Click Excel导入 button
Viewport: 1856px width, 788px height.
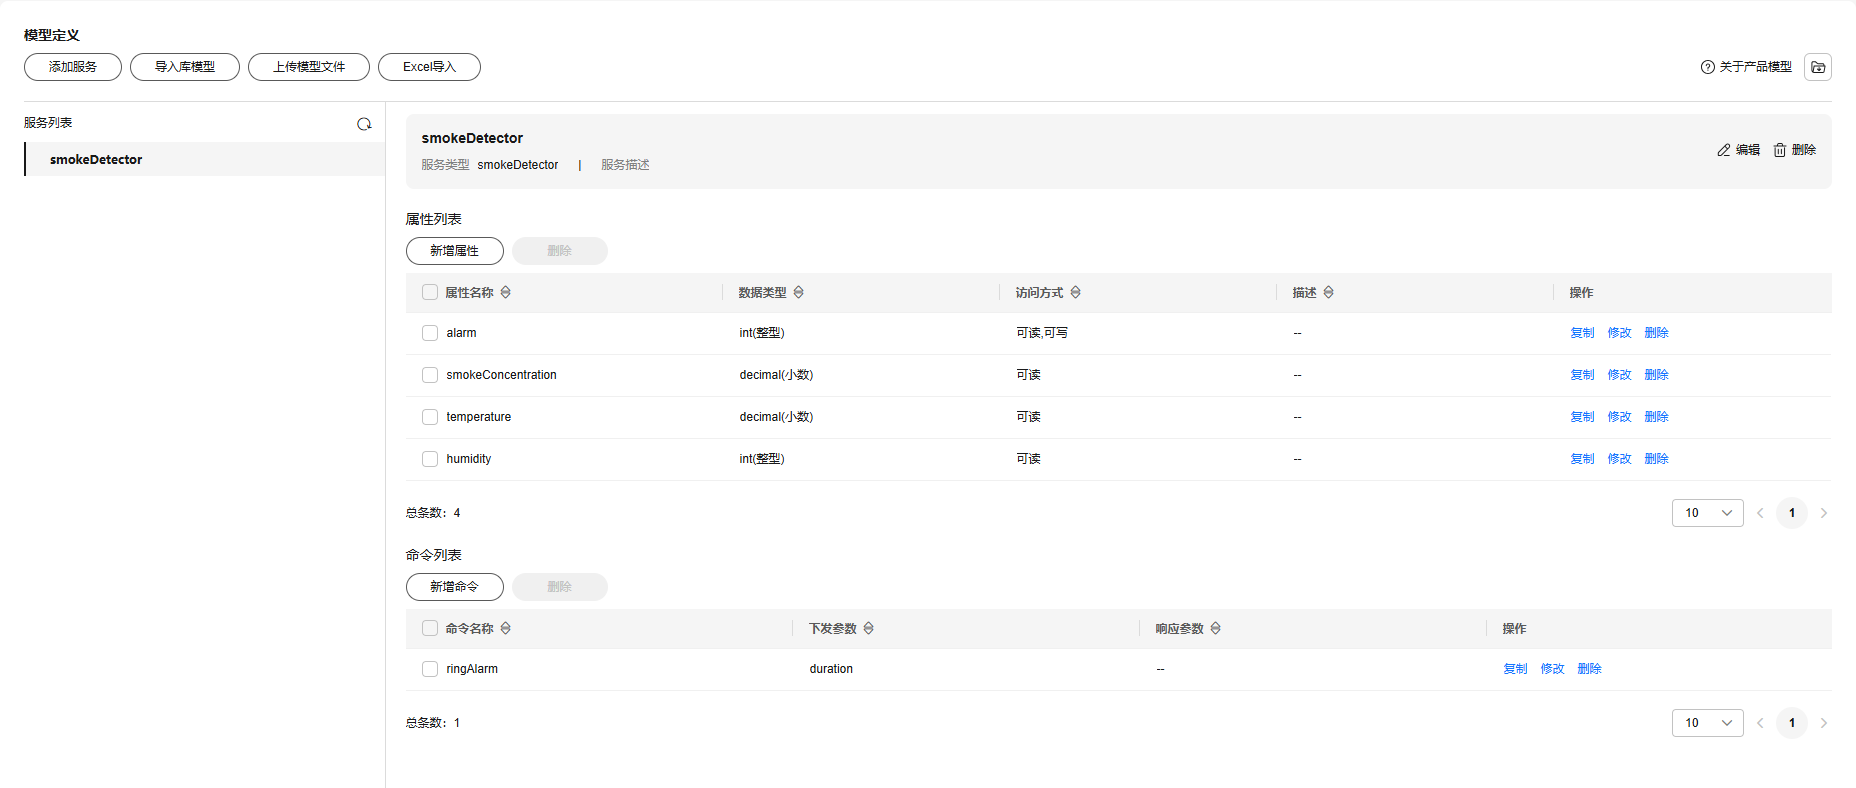[429, 67]
